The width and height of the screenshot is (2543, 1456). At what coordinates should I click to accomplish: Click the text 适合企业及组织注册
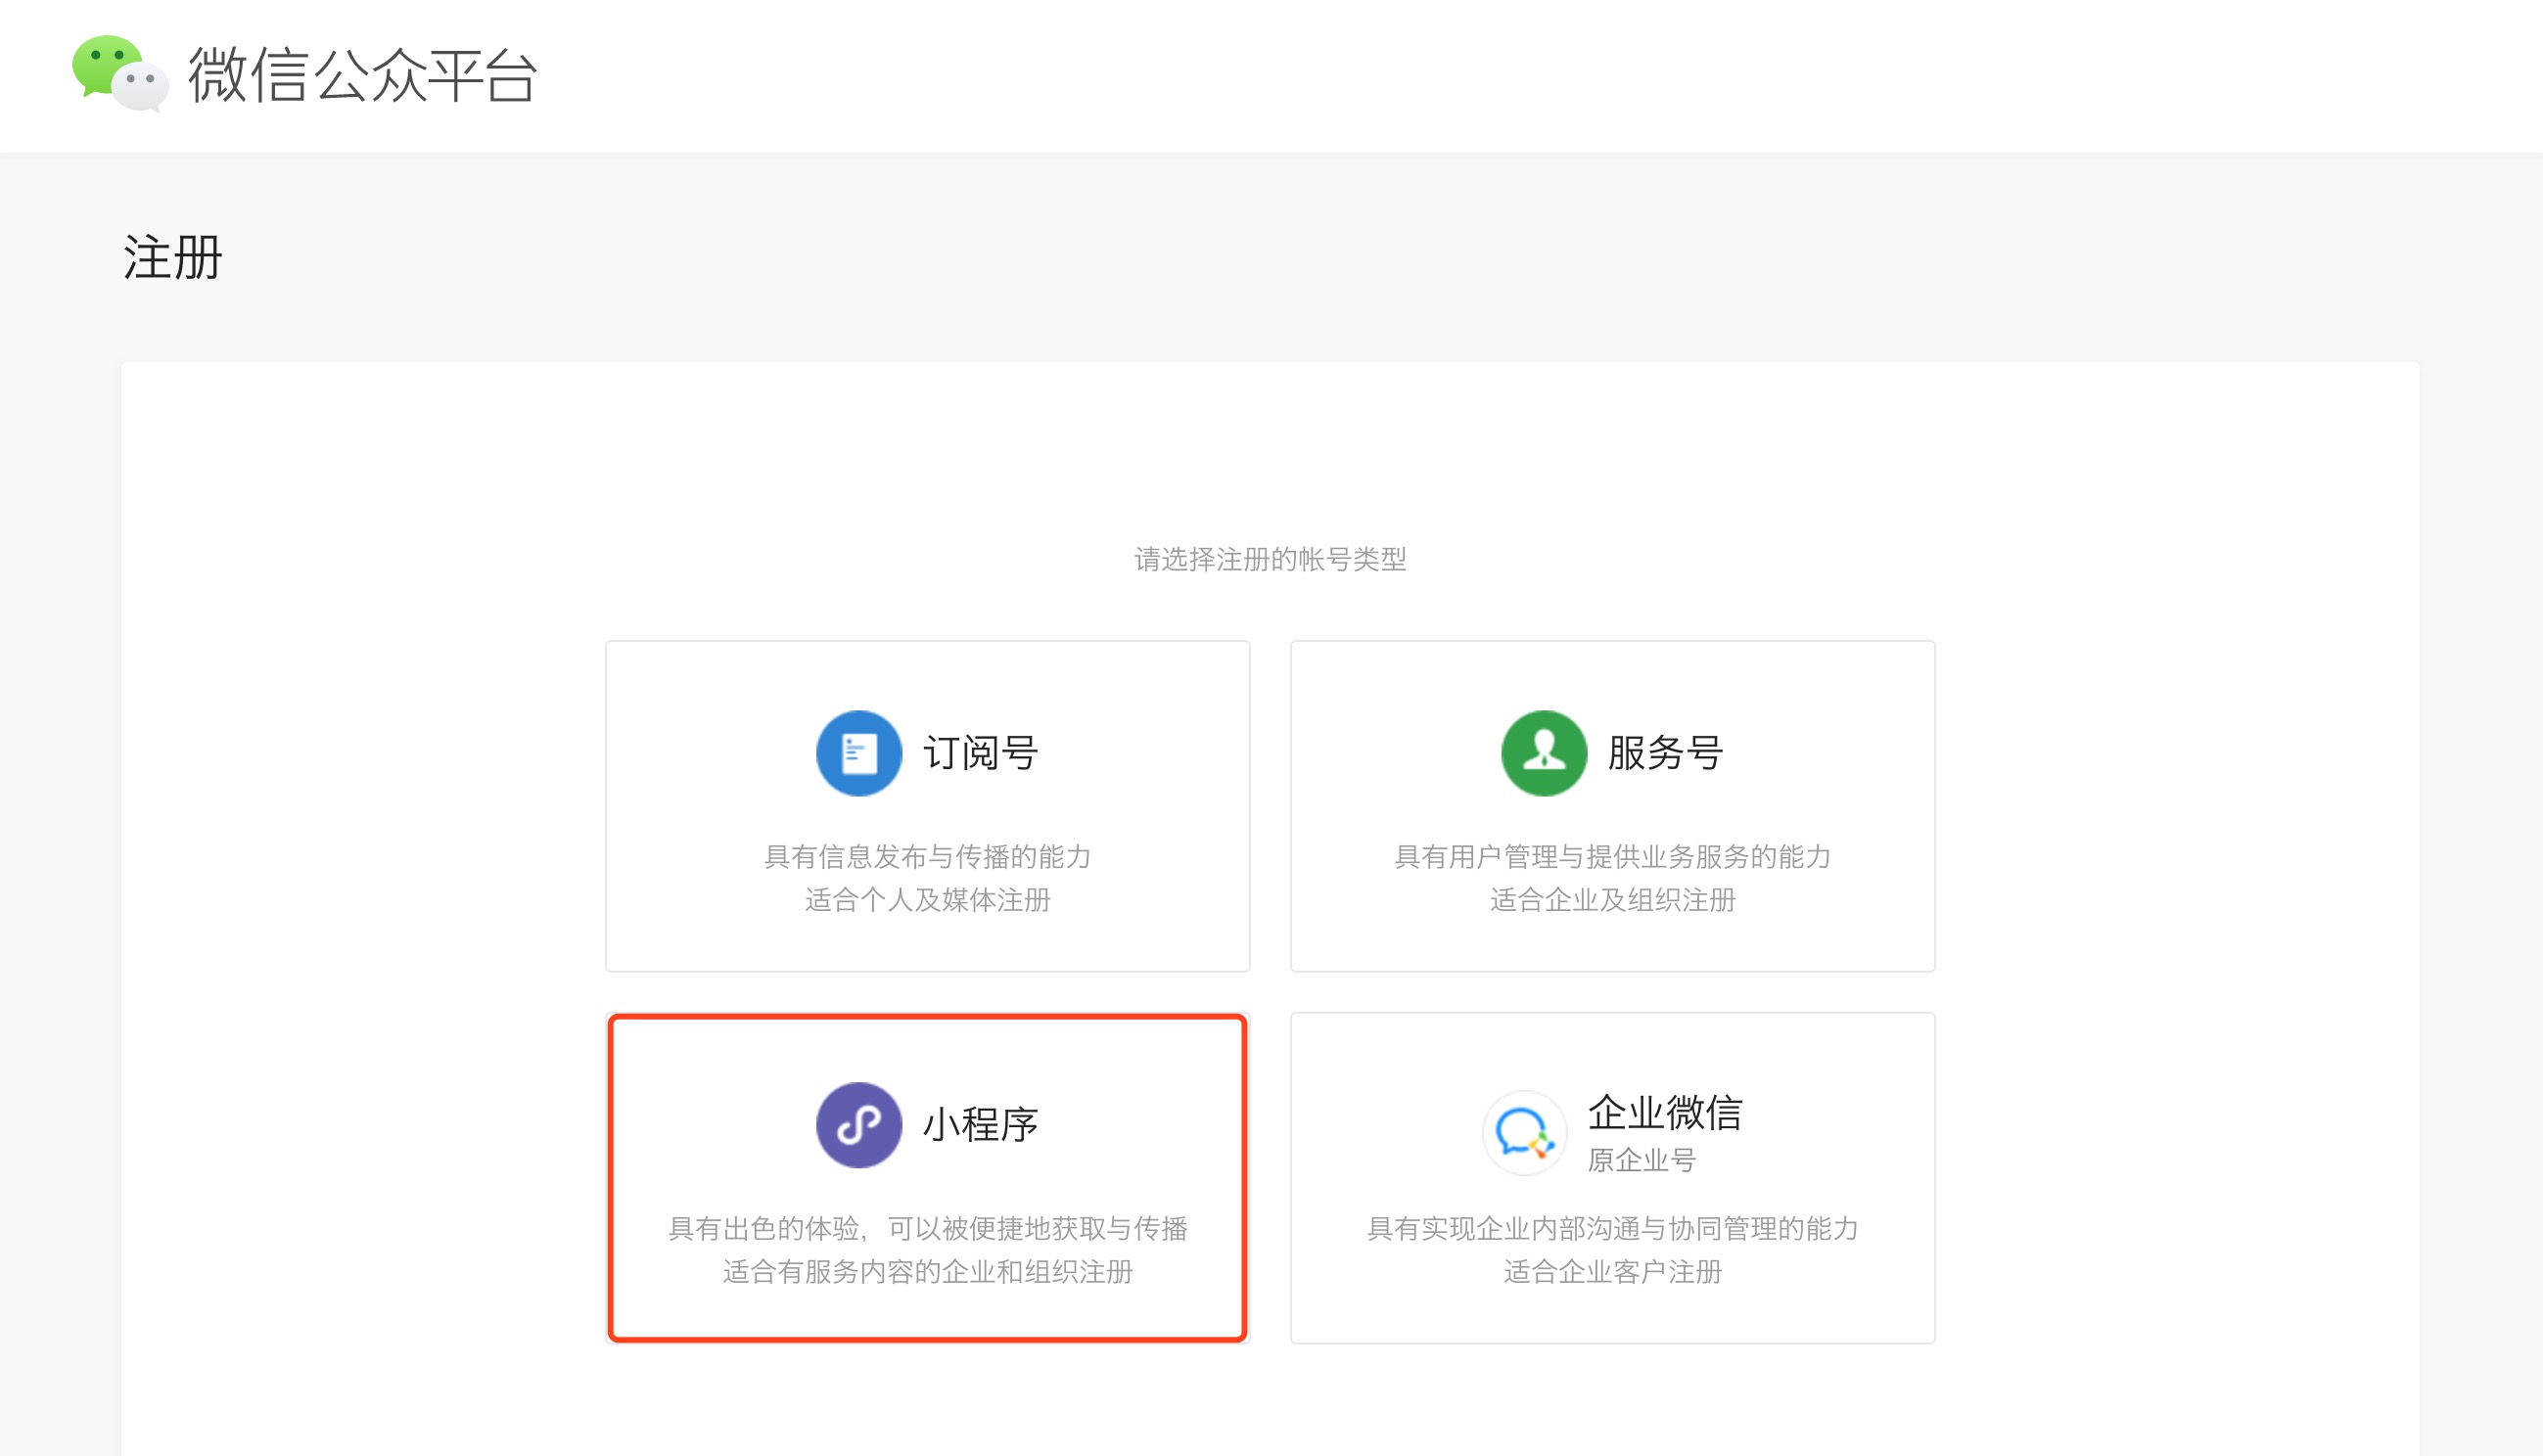(1613, 900)
